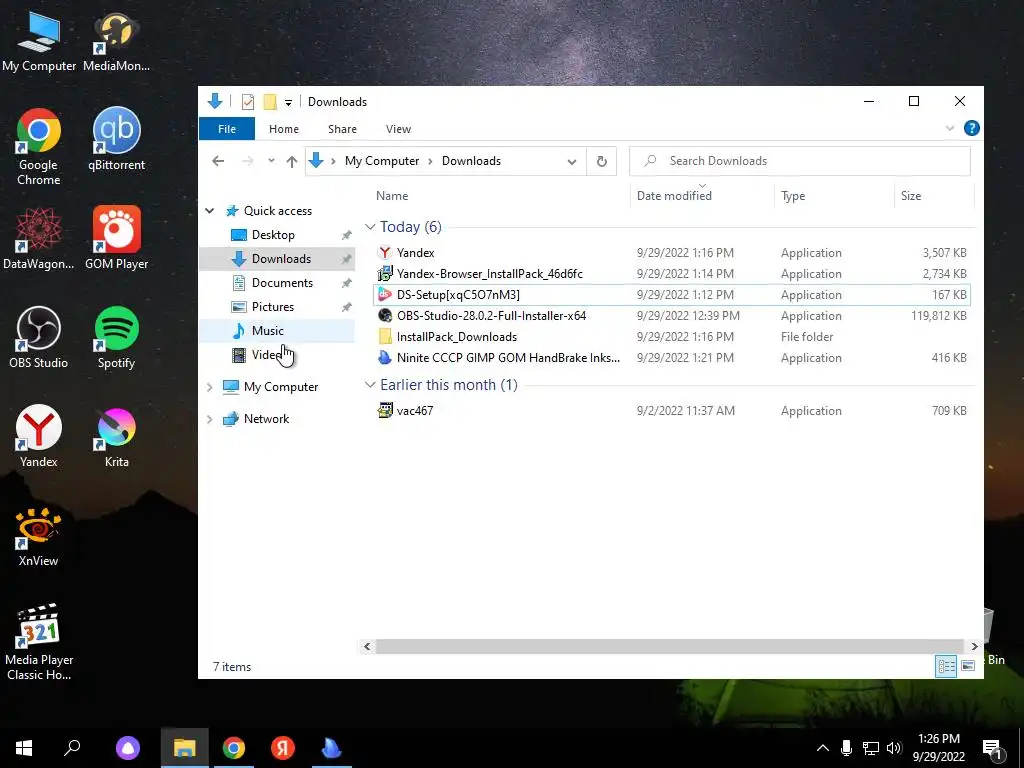Sort by Size column header
This screenshot has height=768, width=1024.
(x=910, y=196)
